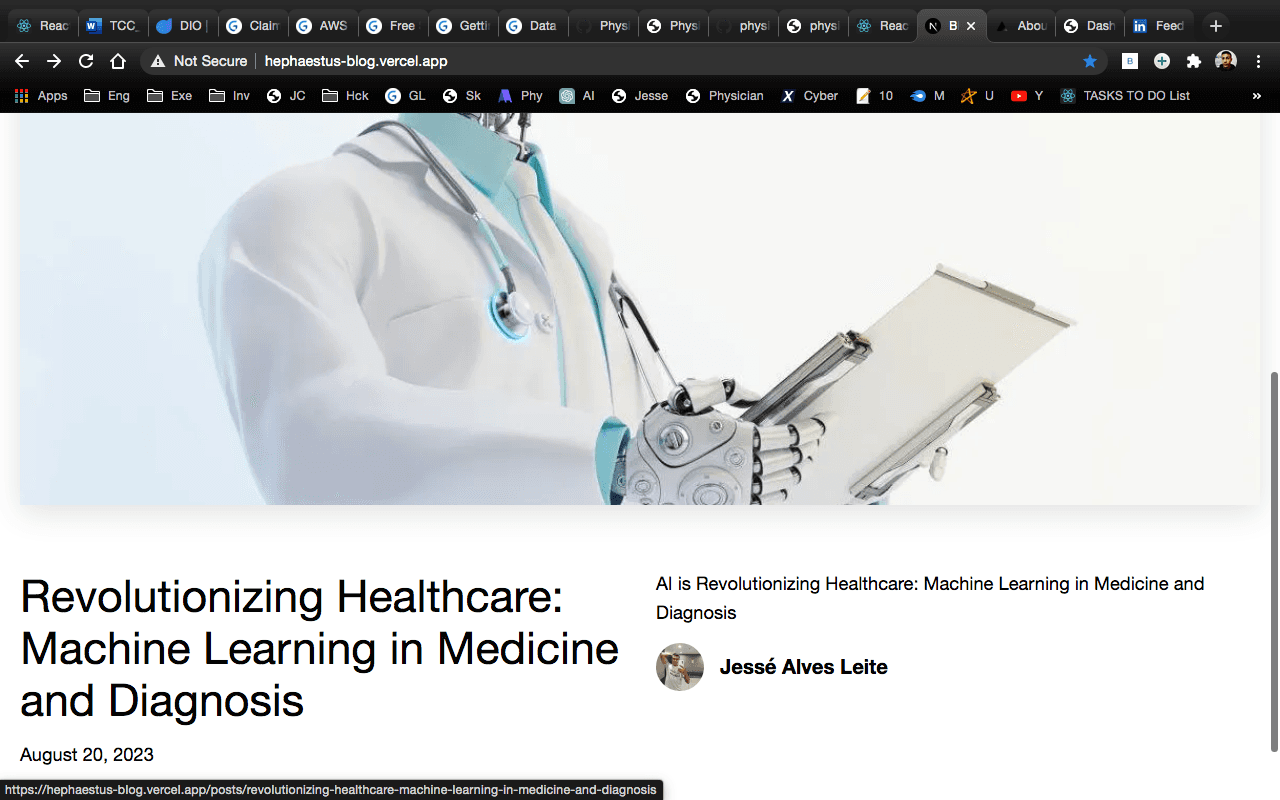This screenshot has width=1280, height=800.
Task: Switch to the TCC Word document tab
Action: coord(111,26)
